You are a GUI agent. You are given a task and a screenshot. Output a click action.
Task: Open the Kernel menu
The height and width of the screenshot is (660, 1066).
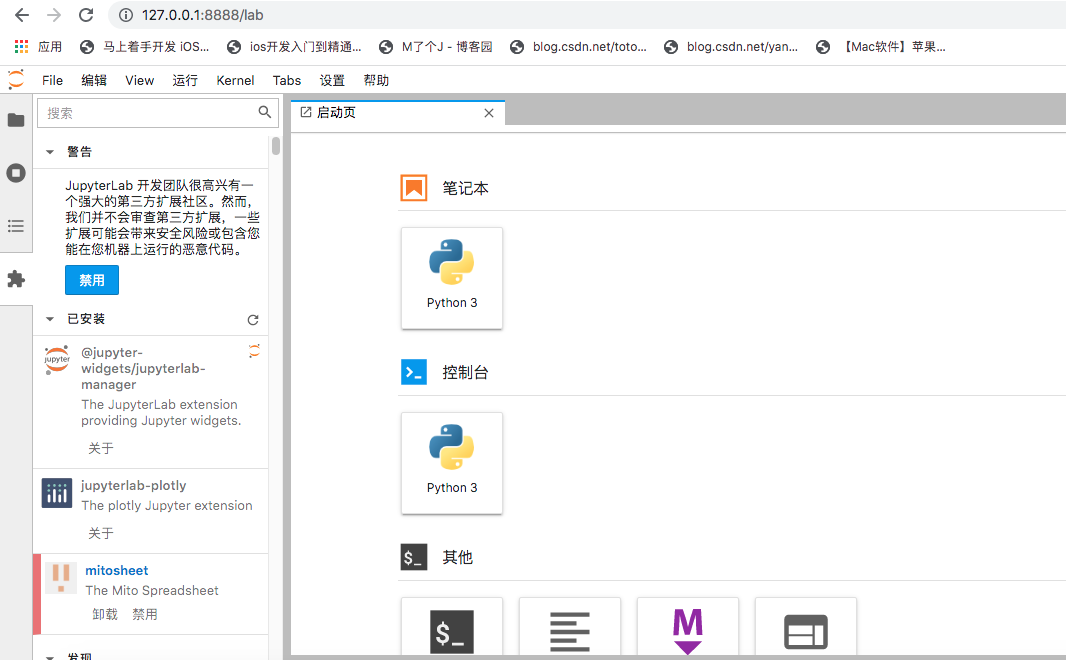[235, 80]
